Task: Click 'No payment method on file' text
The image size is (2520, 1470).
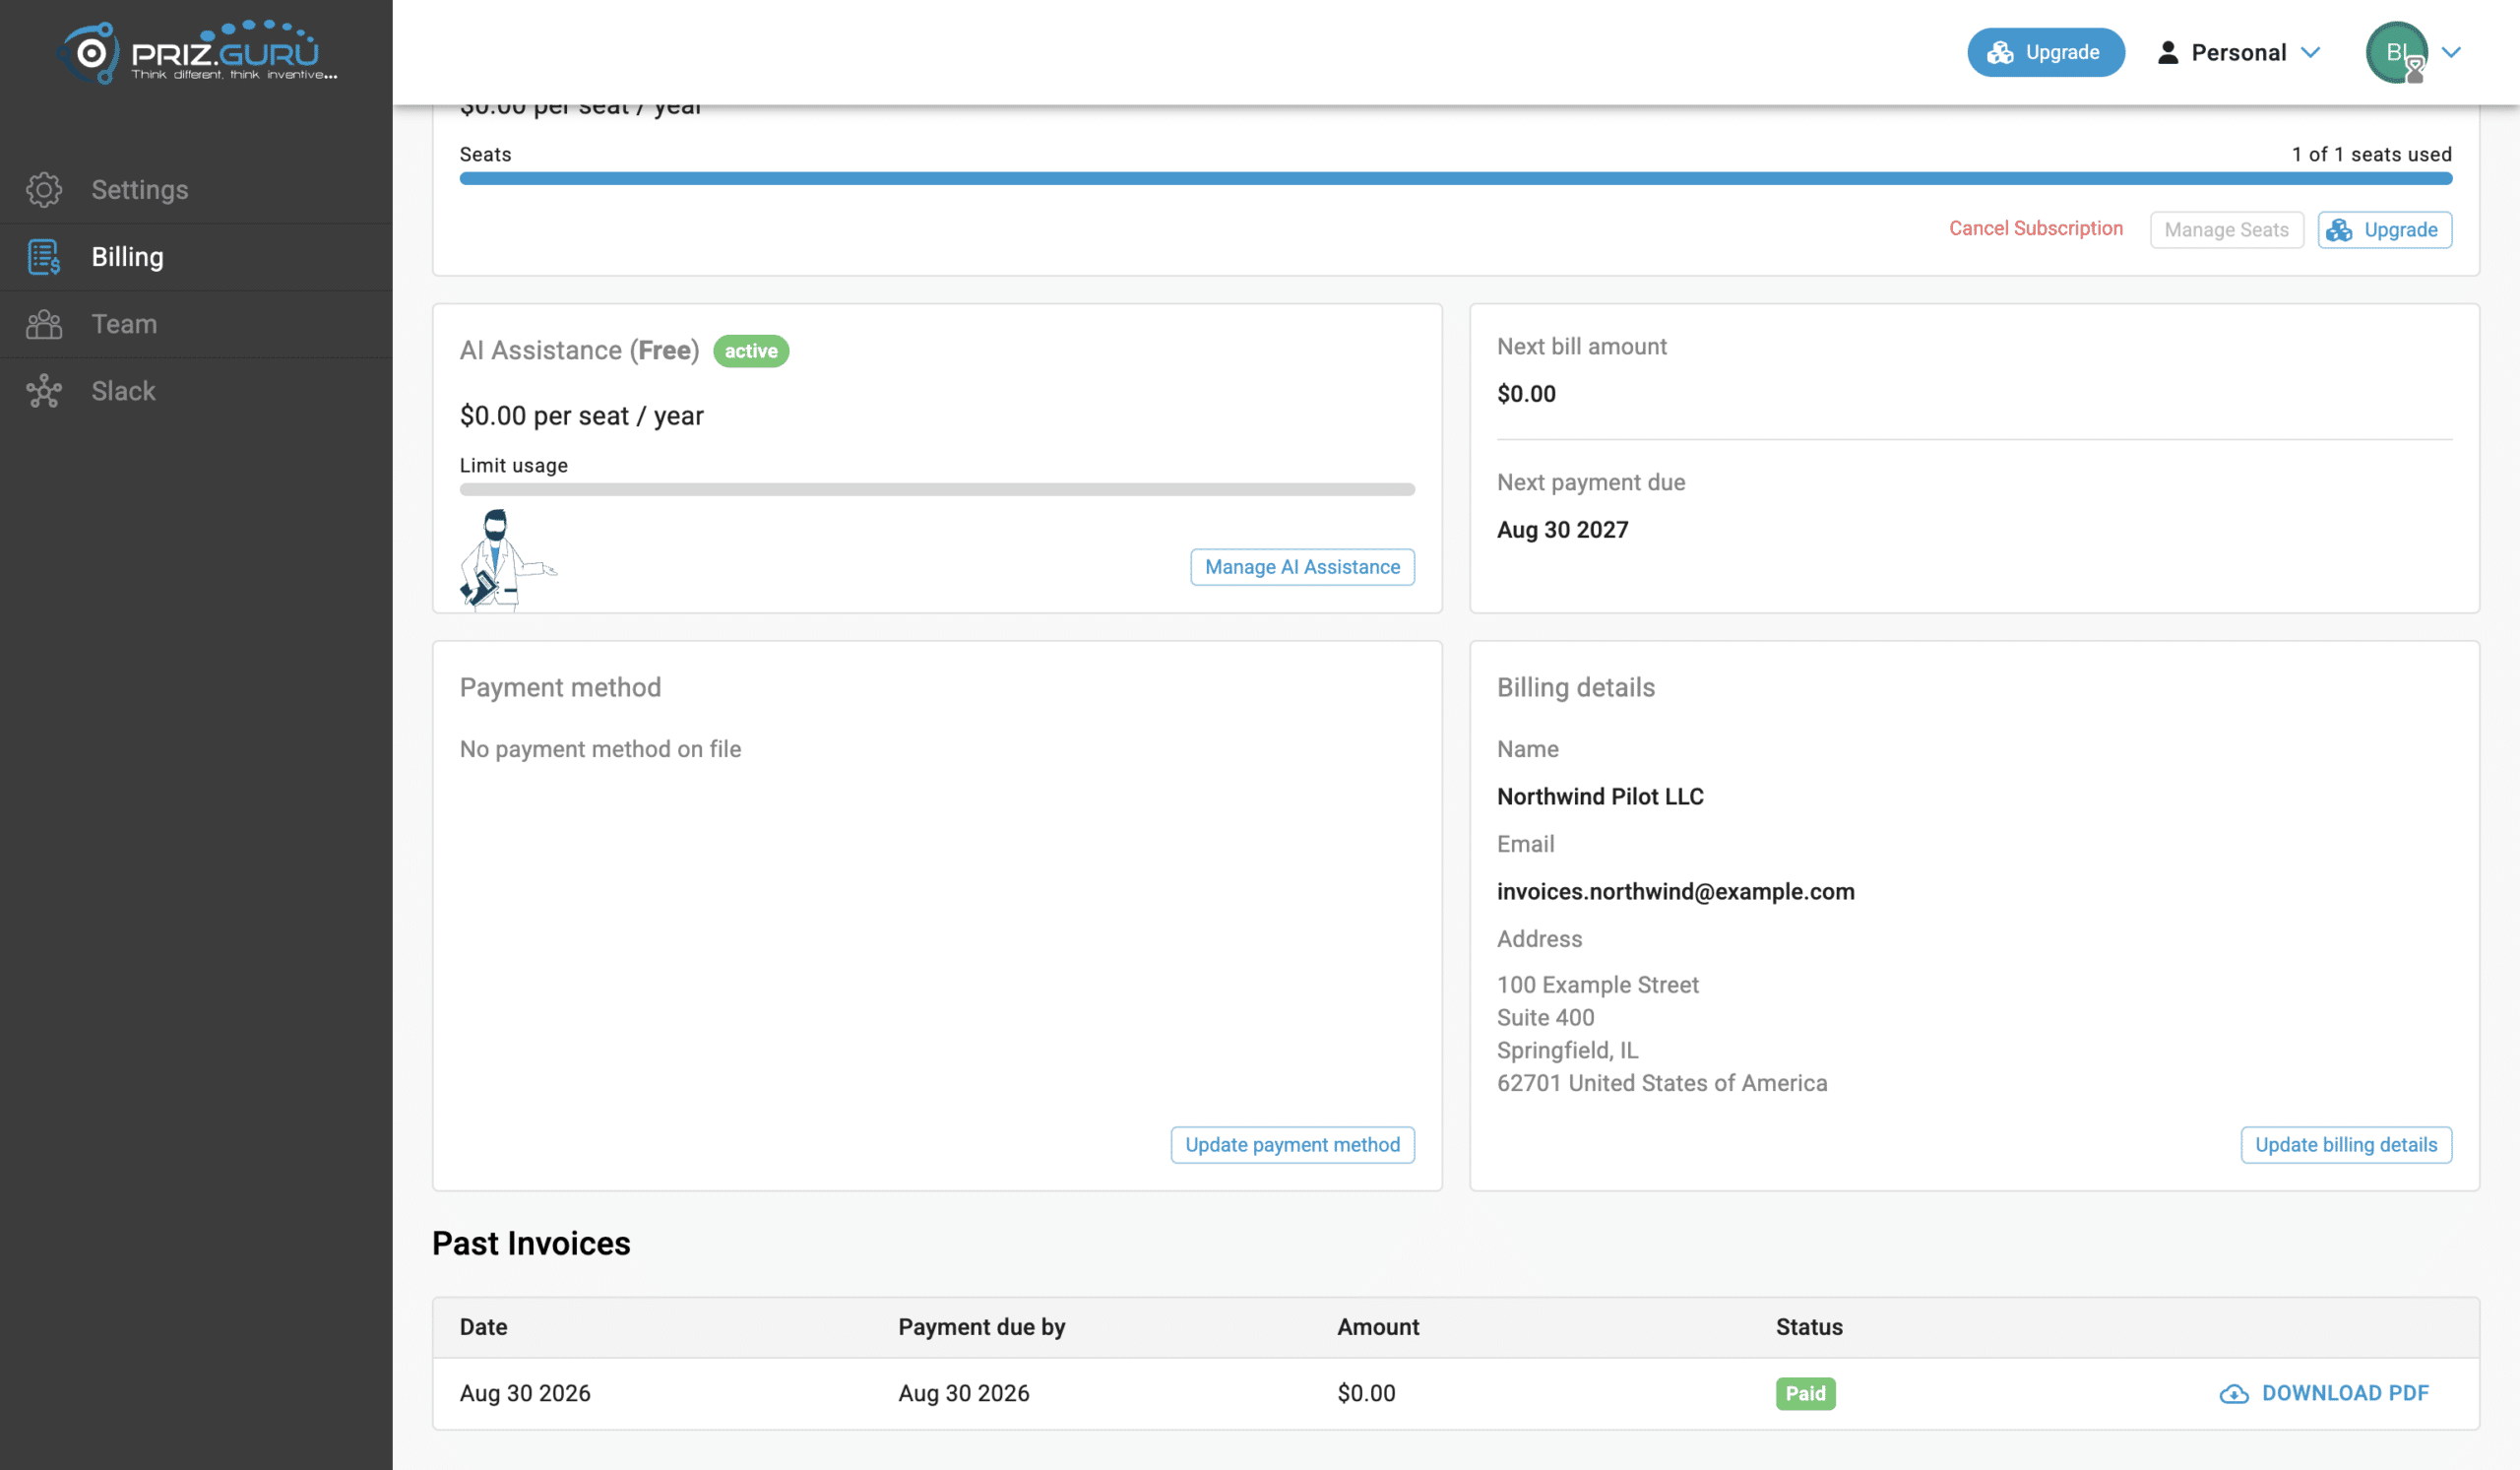Action: 600,750
